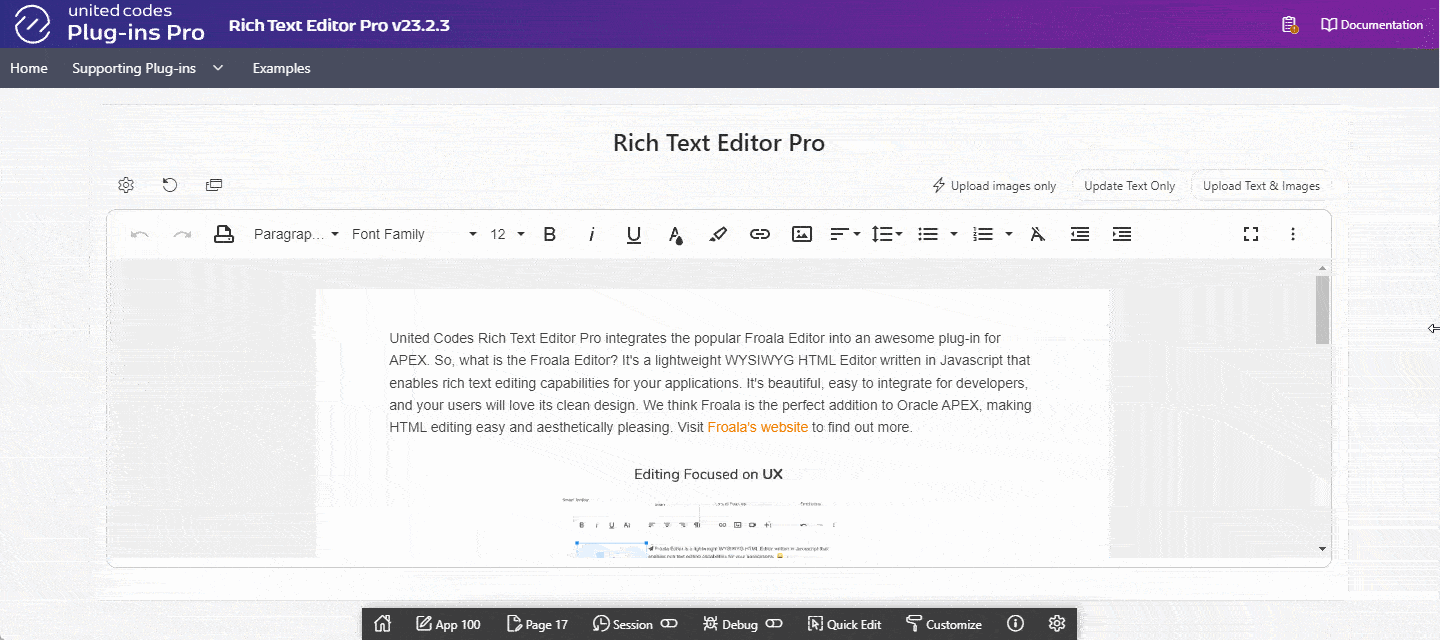The height and width of the screenshot is (640, 1440).
Task: Open the numbered list style dropdown arrow
Action: coord(1009,234)
